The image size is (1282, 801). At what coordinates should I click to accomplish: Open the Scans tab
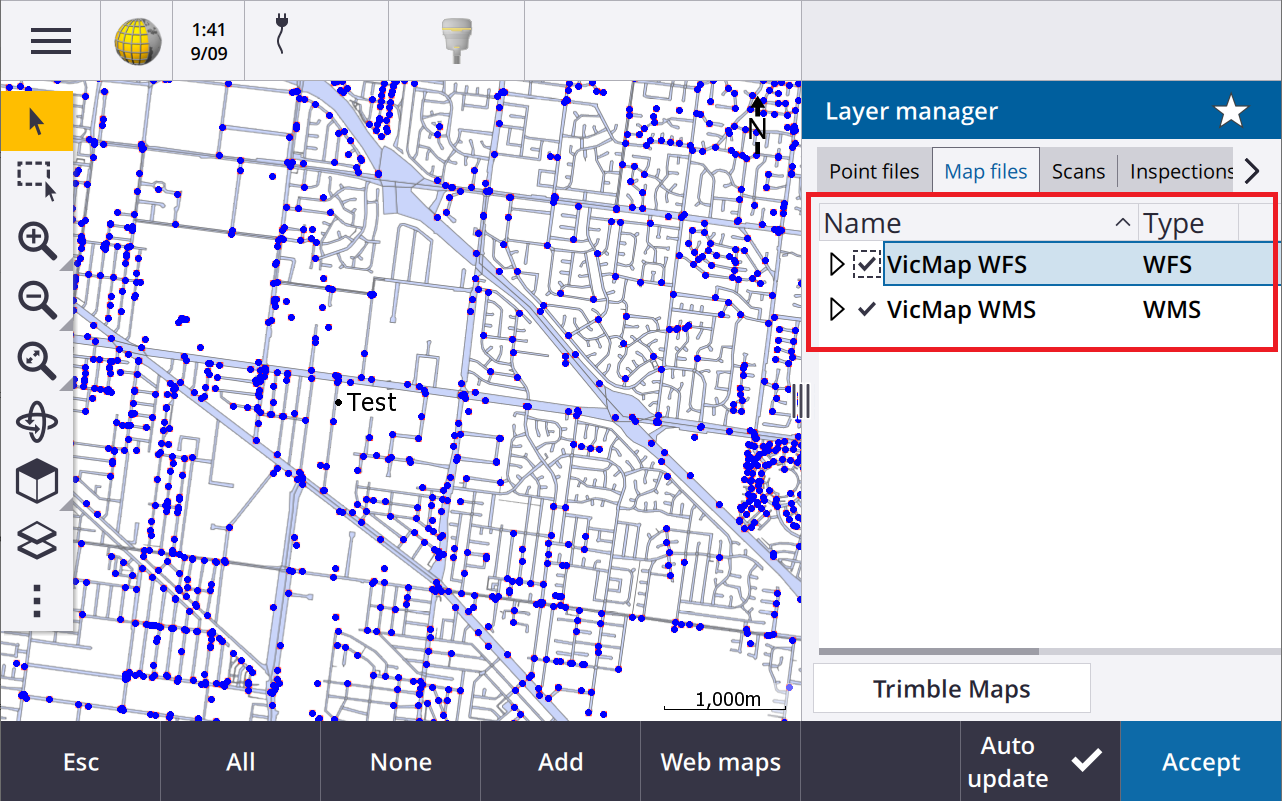coord(1078,171)
